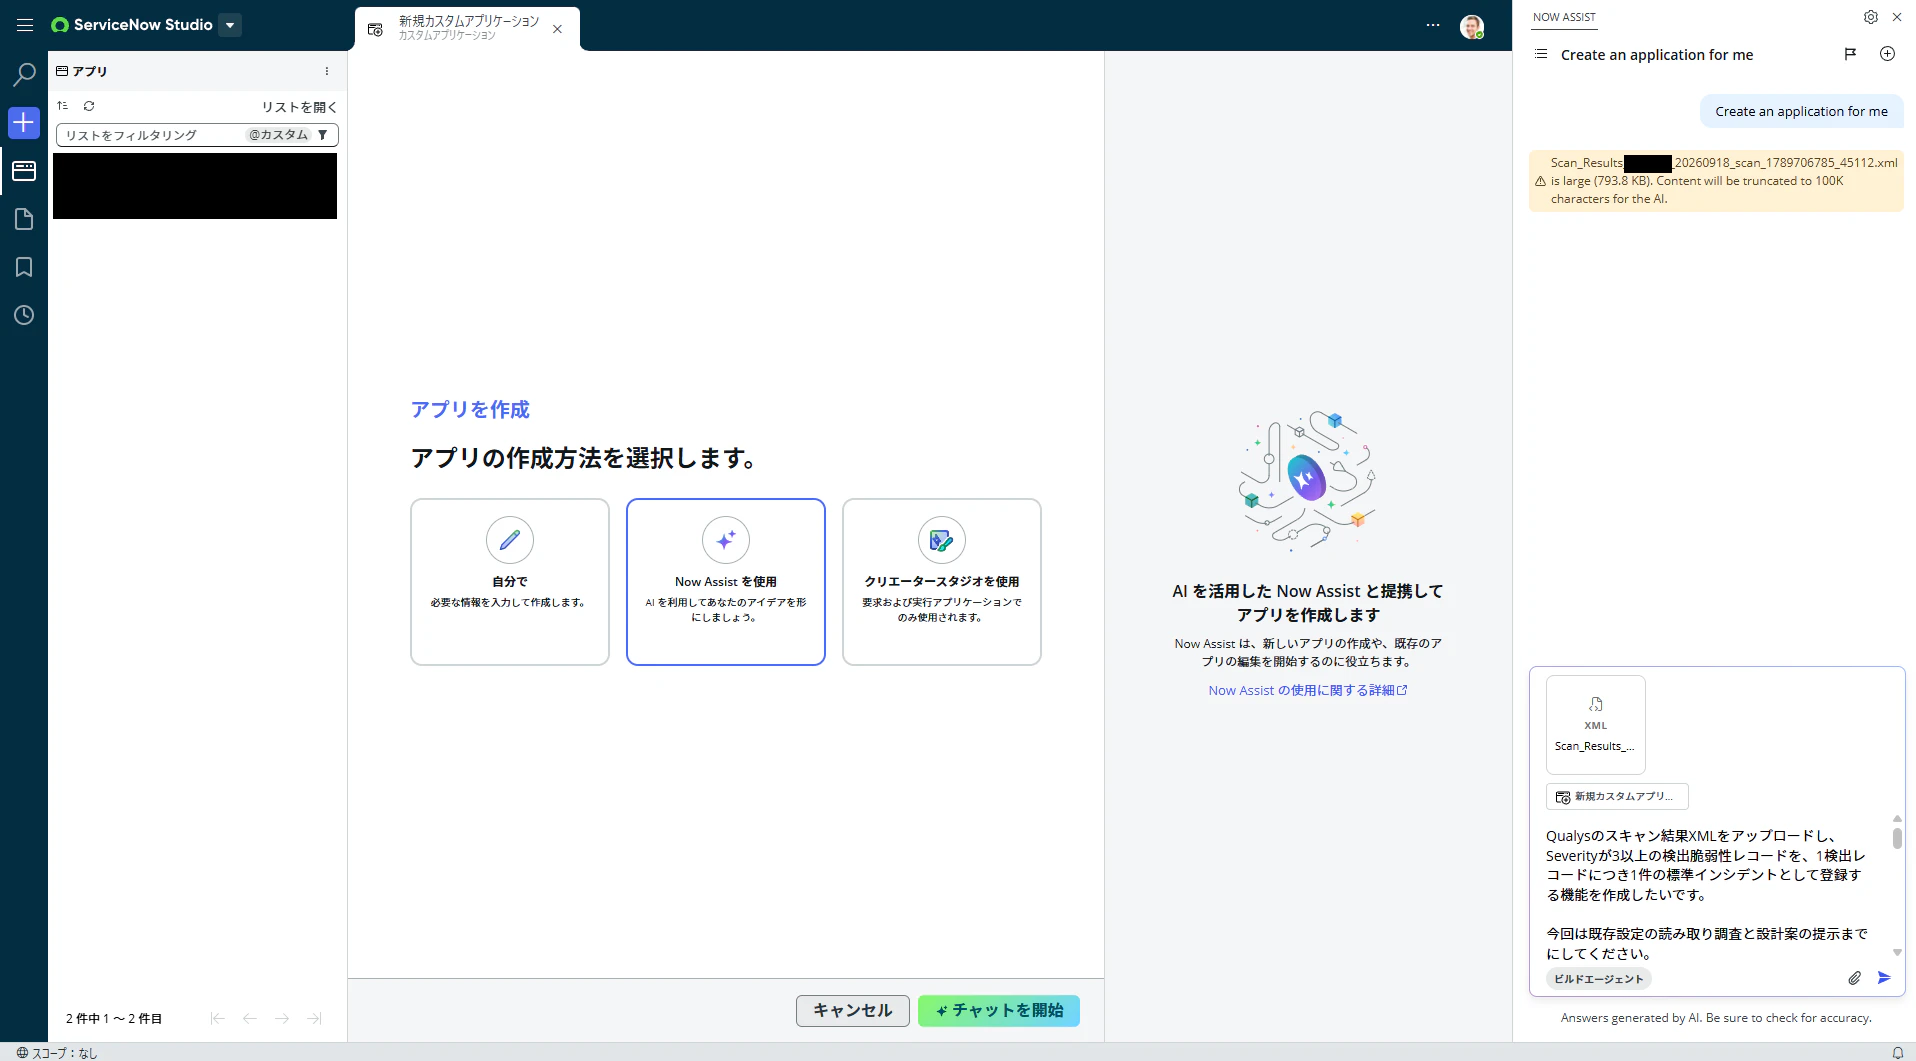Screen dimensions: 1916x1061
Task: Open the アプリ panel more options menu
Action: click(327, 71)
